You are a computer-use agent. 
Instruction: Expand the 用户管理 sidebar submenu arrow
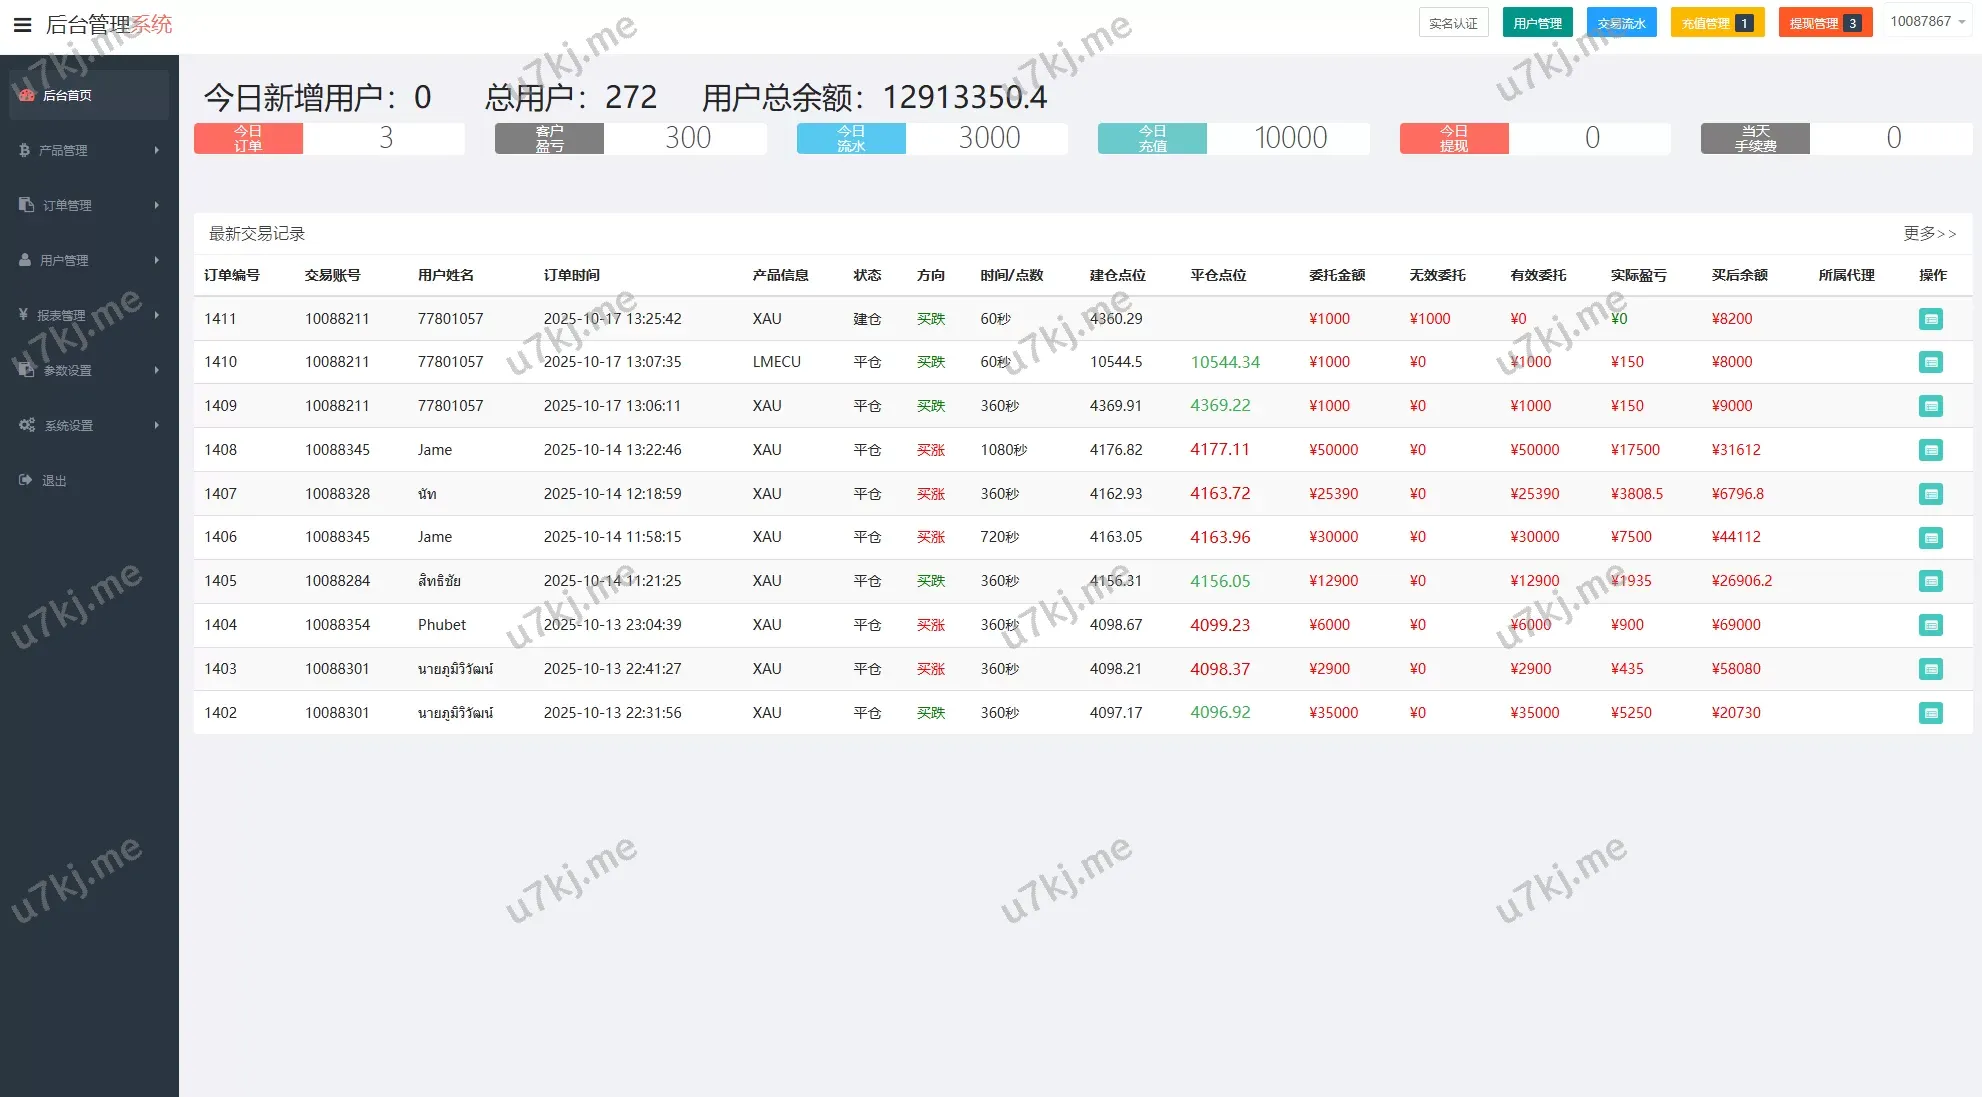tap(156, 260)
